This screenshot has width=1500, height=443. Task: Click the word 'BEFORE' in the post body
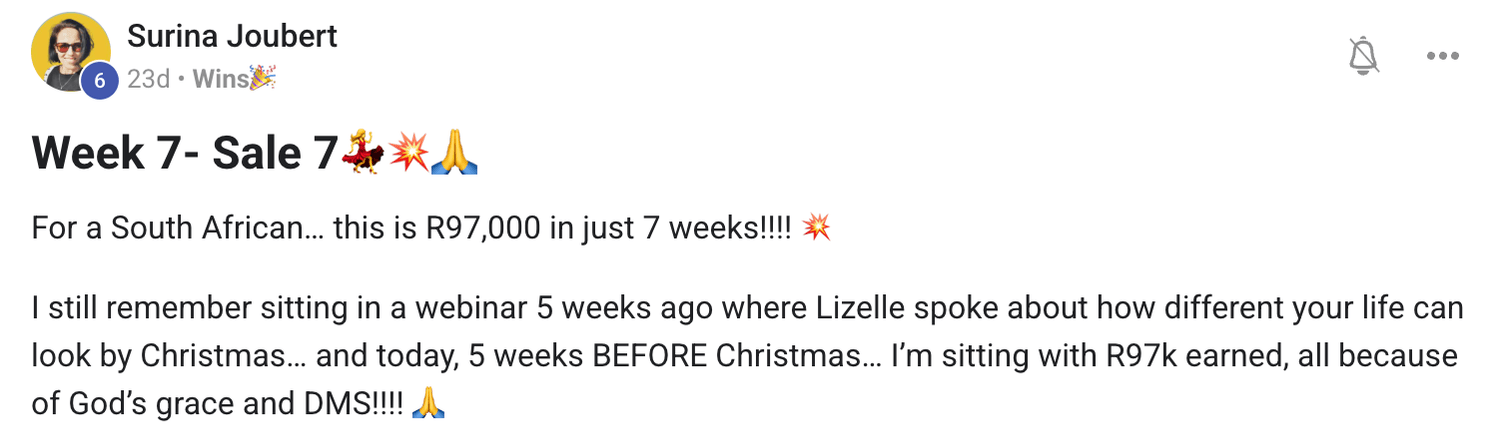tap(651, 355)
